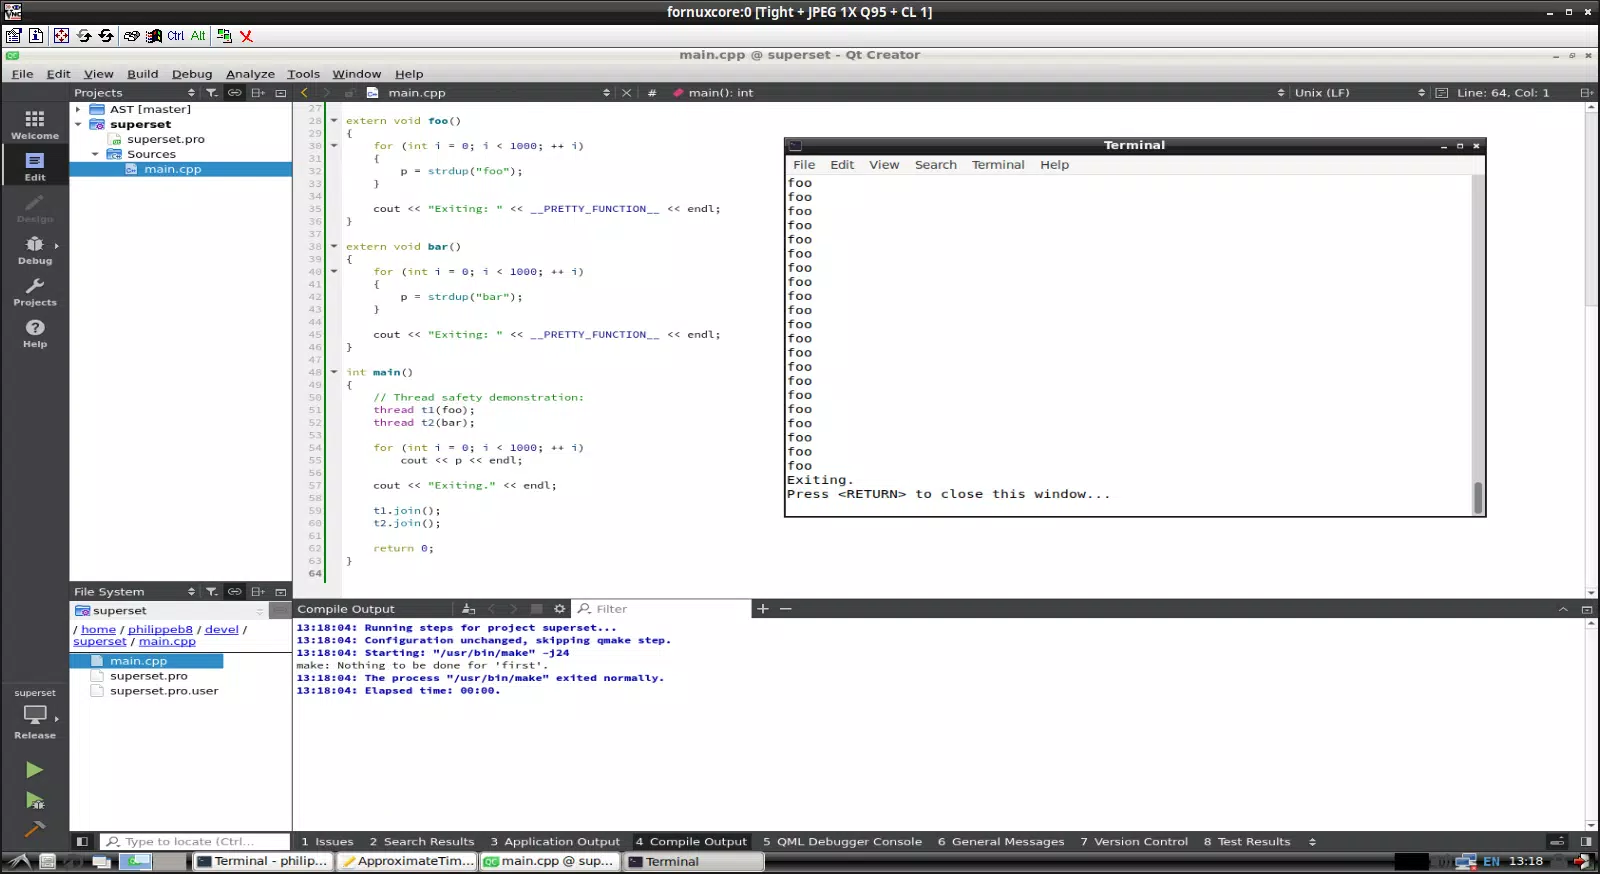Toggle VNC Alt key button

point(198,36)
